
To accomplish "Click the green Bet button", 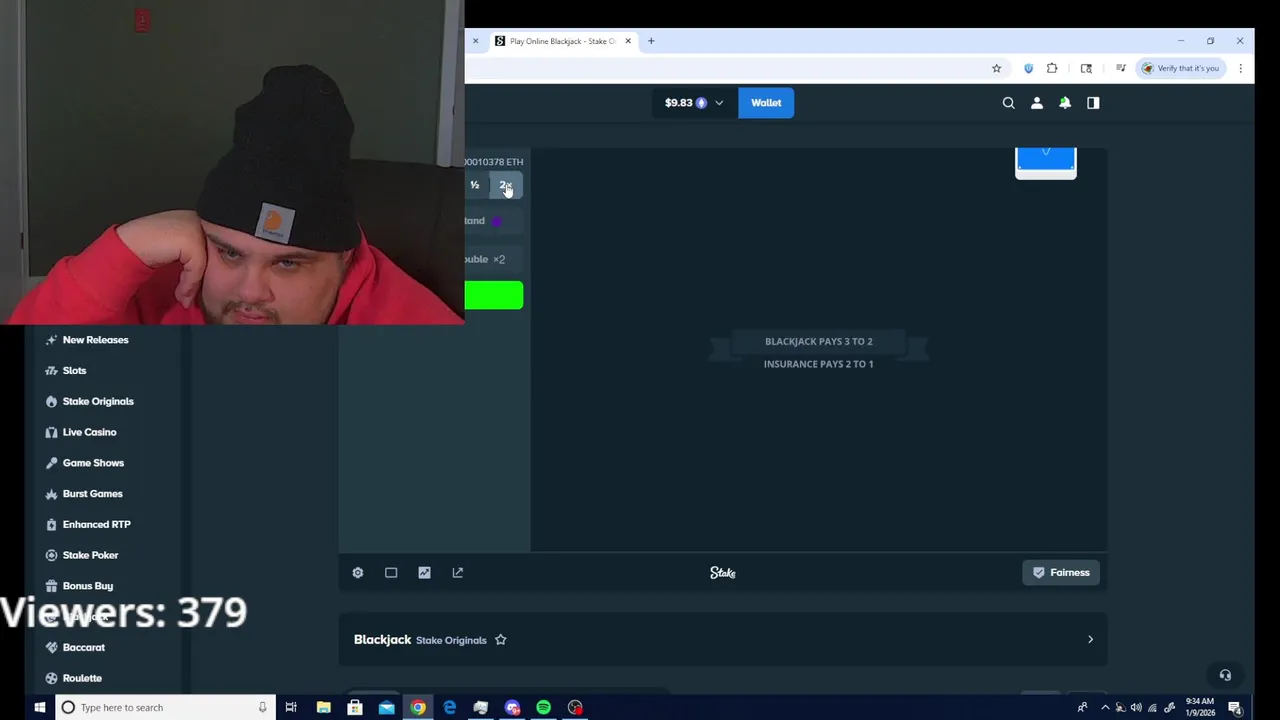I will click(x=494, y=295).
